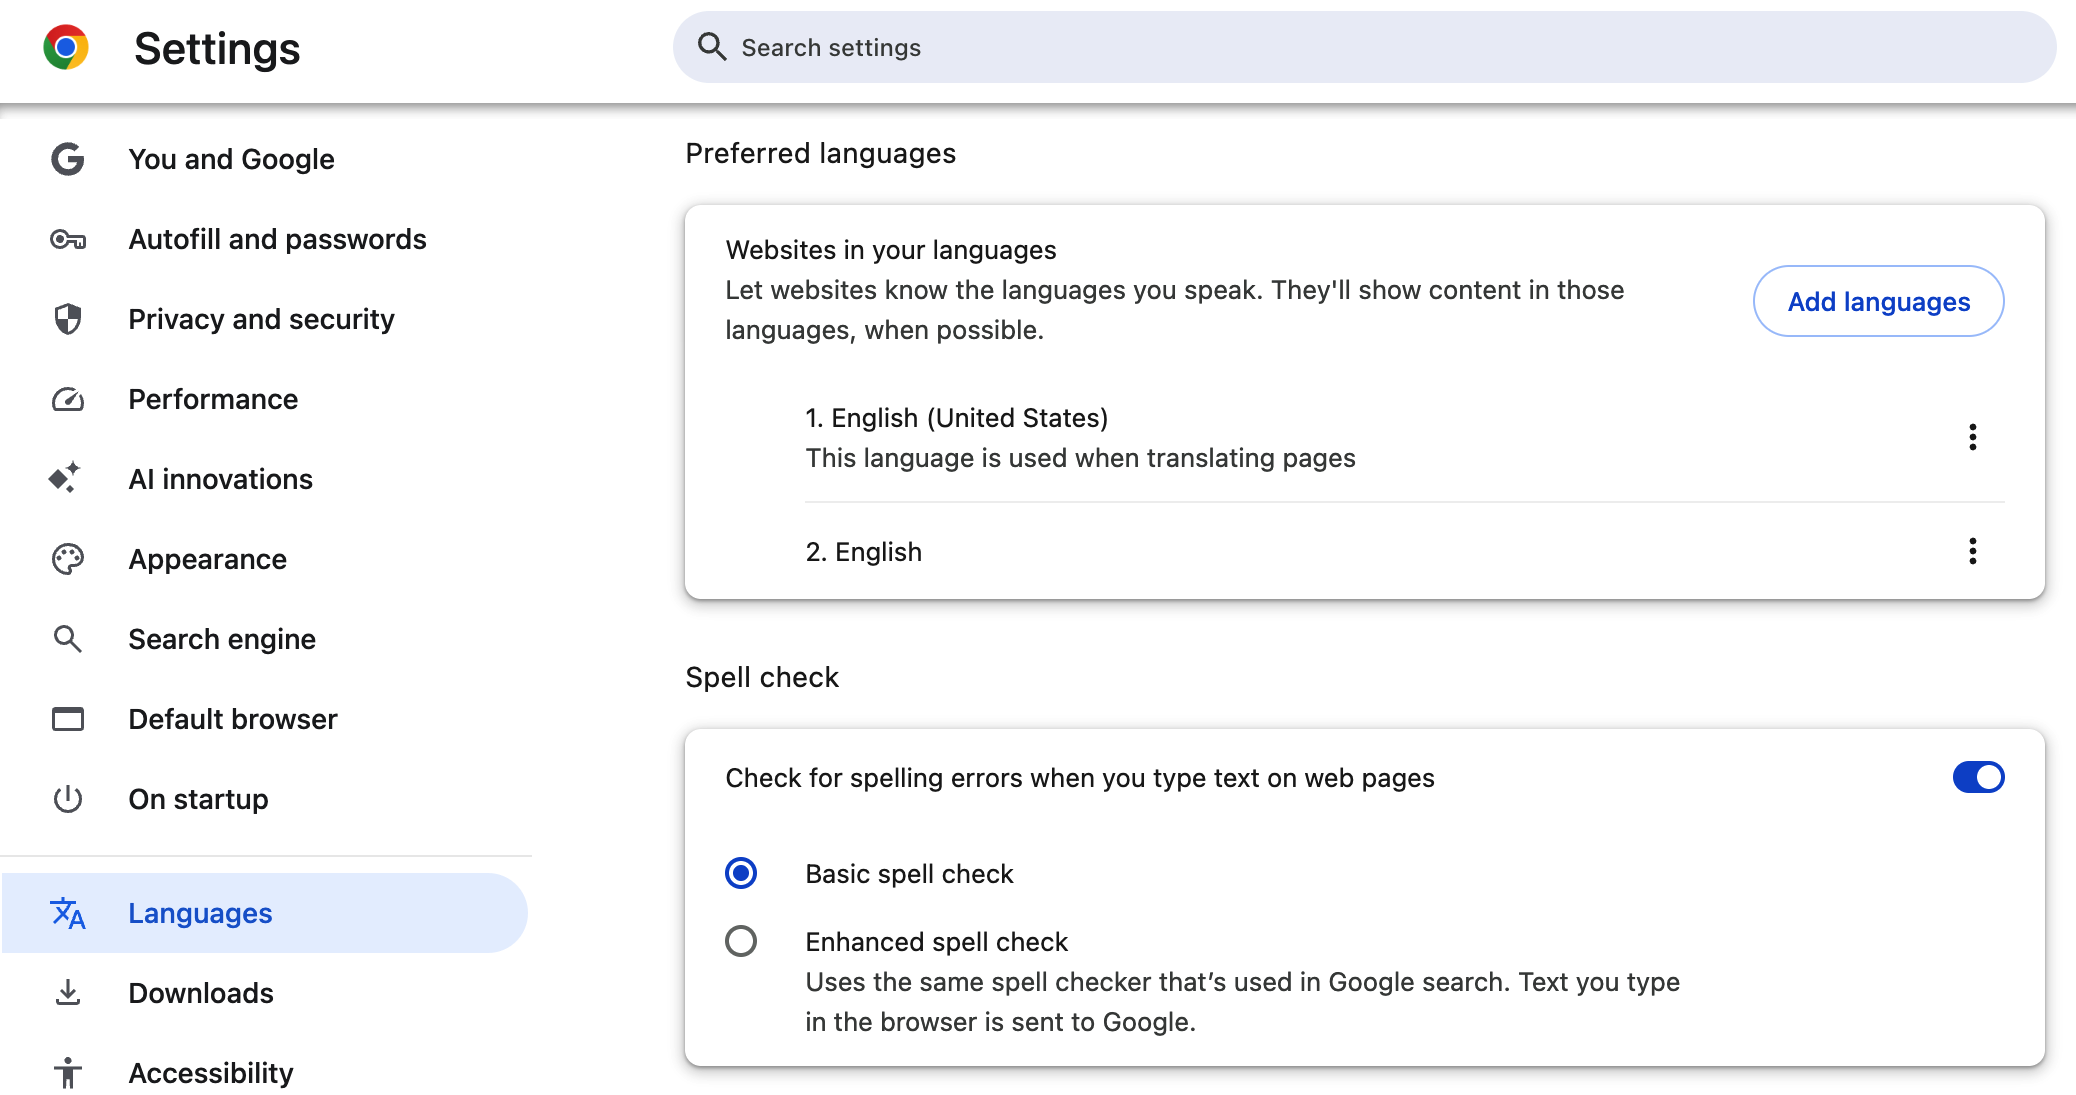Open more actions for English (United States)

point(1972,437)
